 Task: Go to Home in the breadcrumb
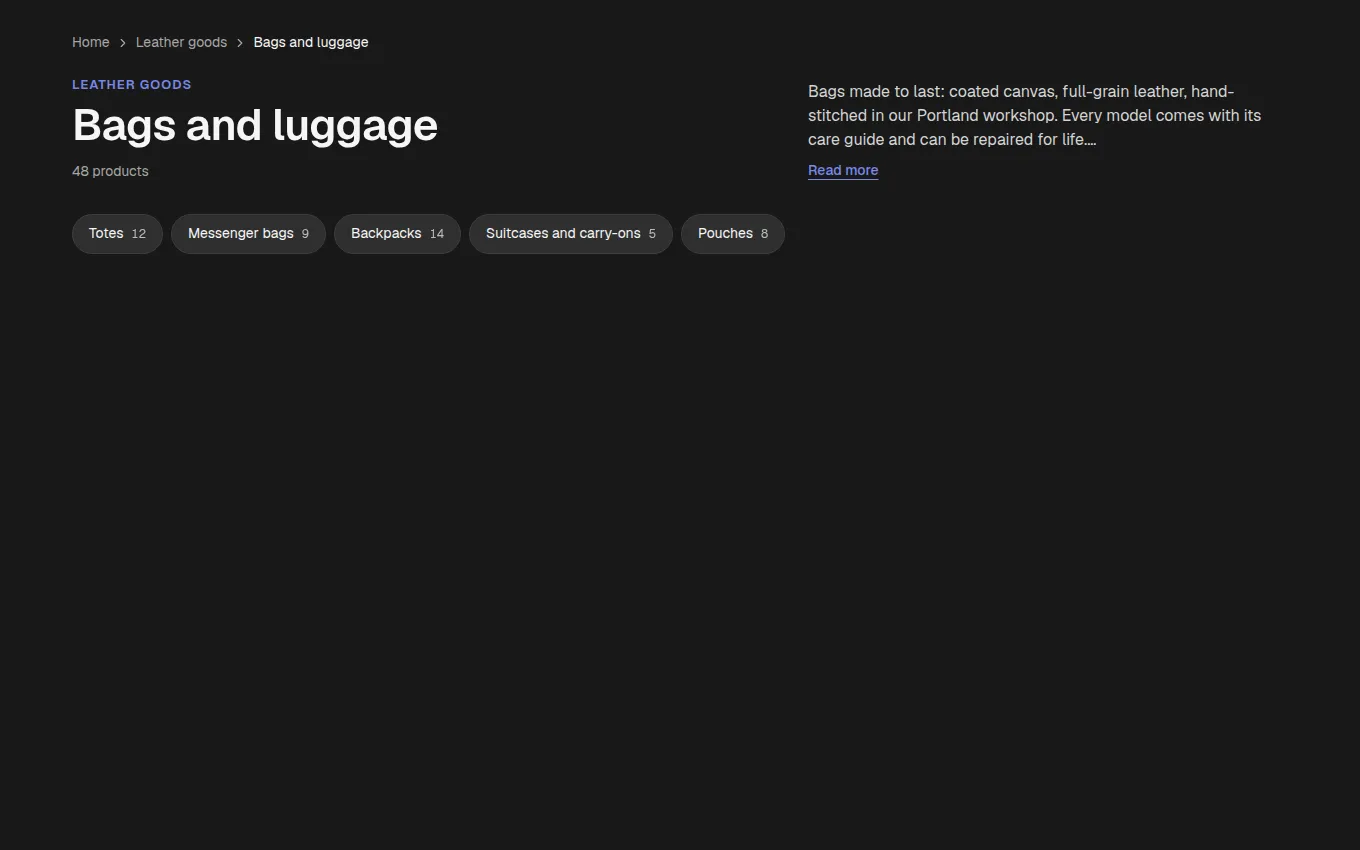click(91, 42)
